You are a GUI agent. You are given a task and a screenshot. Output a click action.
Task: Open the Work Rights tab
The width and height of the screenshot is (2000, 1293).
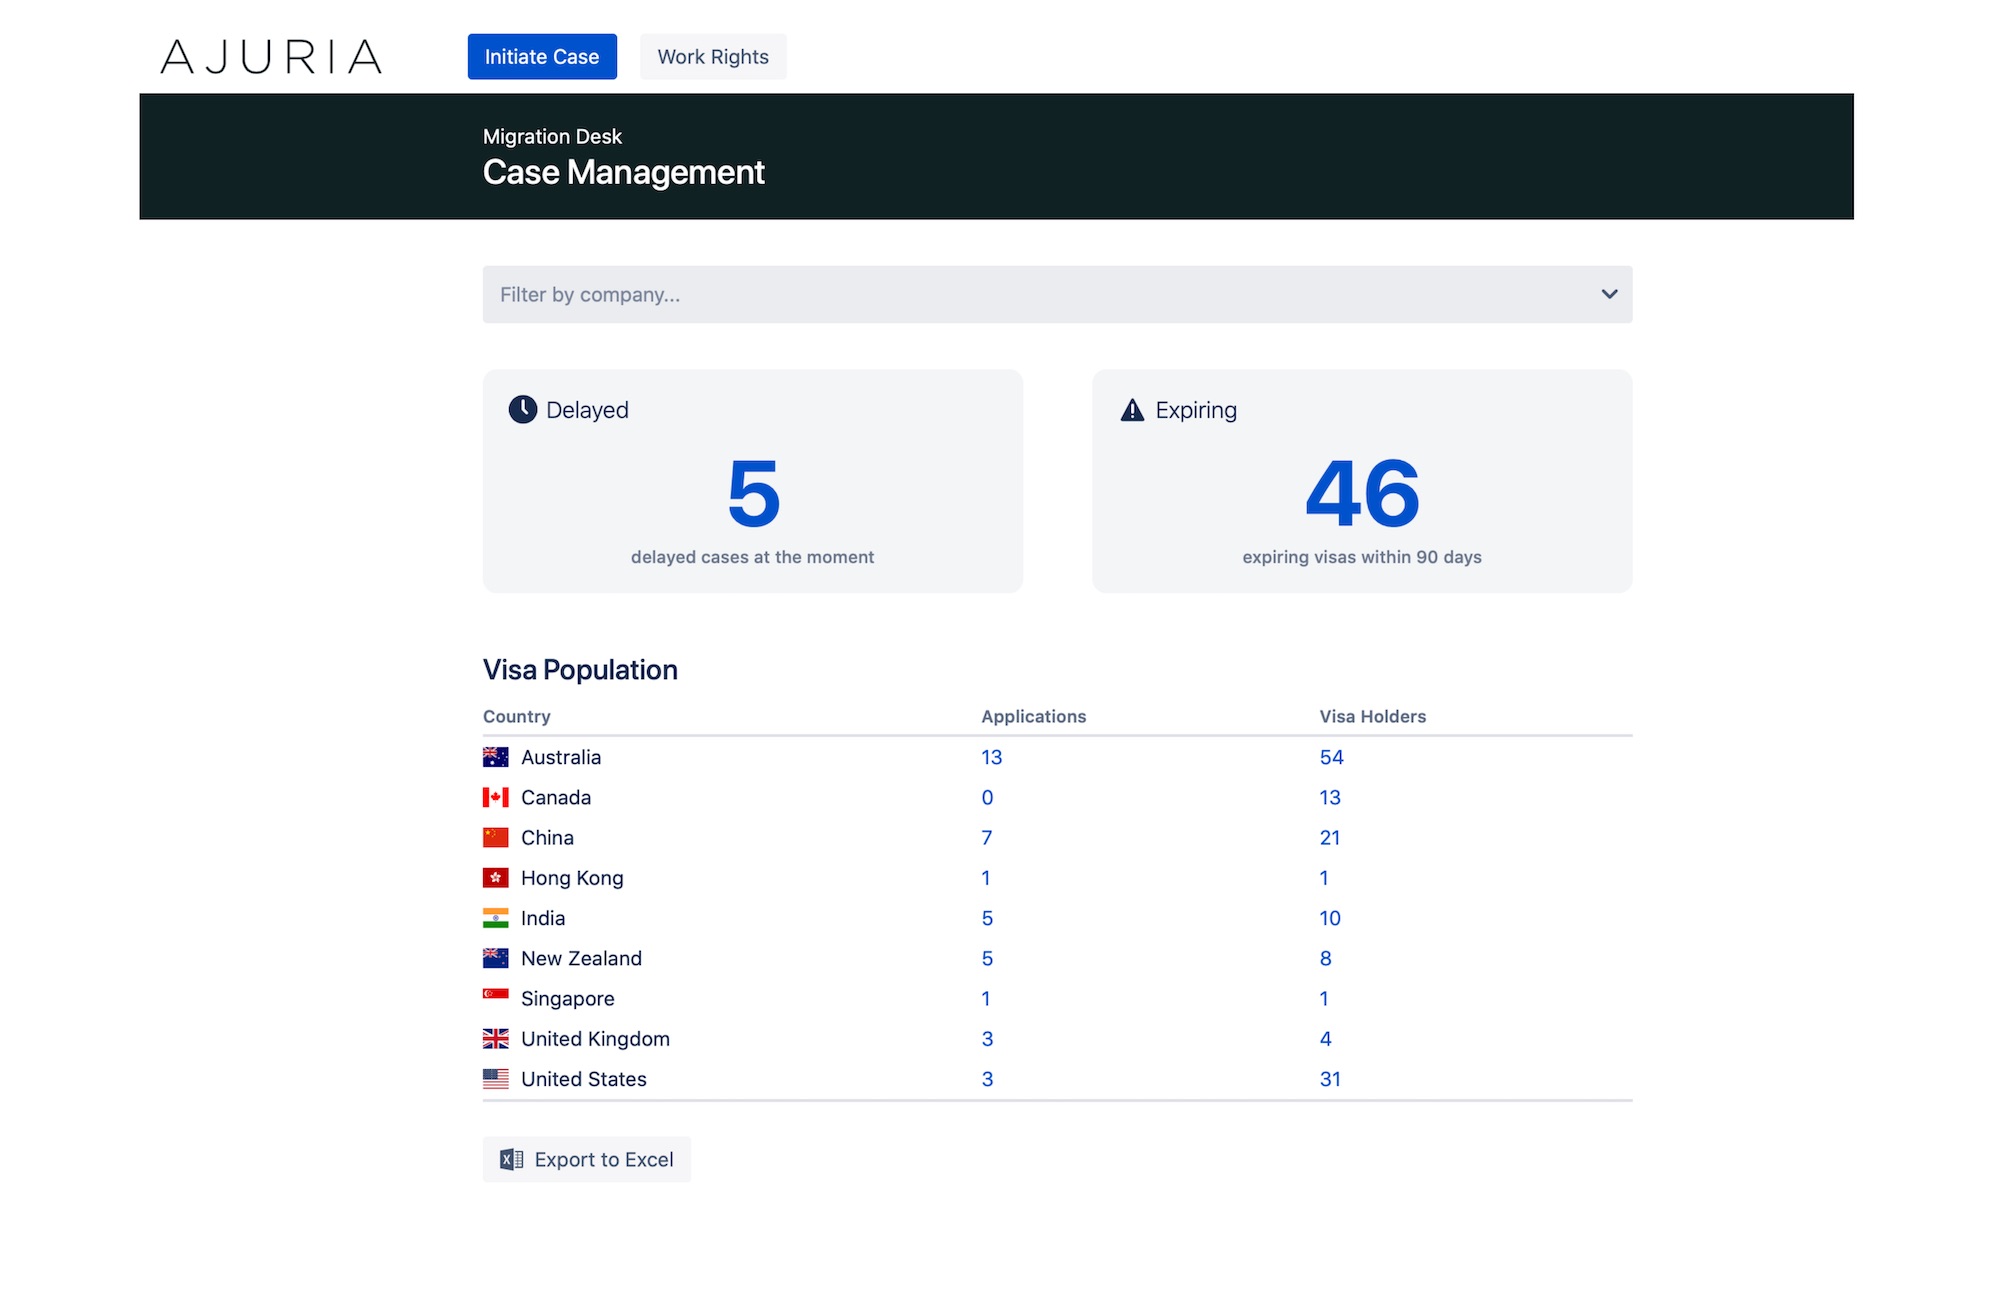click(x=713, y=57)
